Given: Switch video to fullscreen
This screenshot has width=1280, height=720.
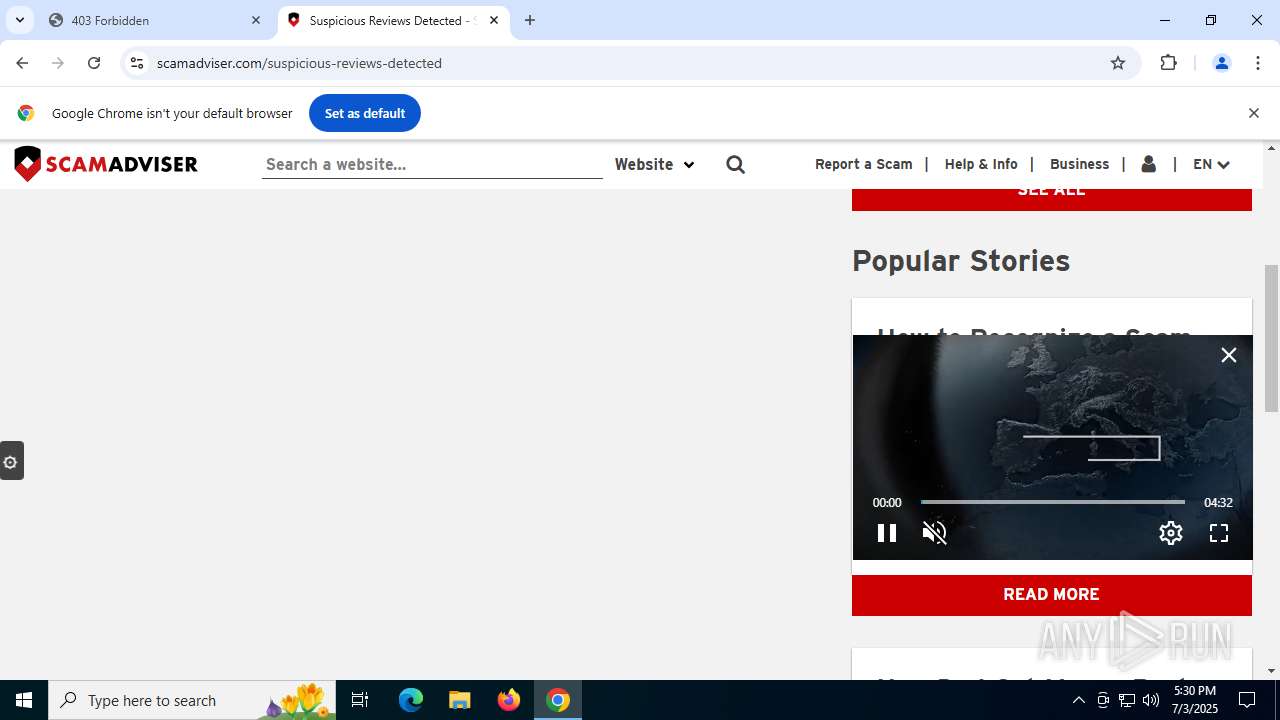Looking at the screenshot, I should [x=1219, y=533].
